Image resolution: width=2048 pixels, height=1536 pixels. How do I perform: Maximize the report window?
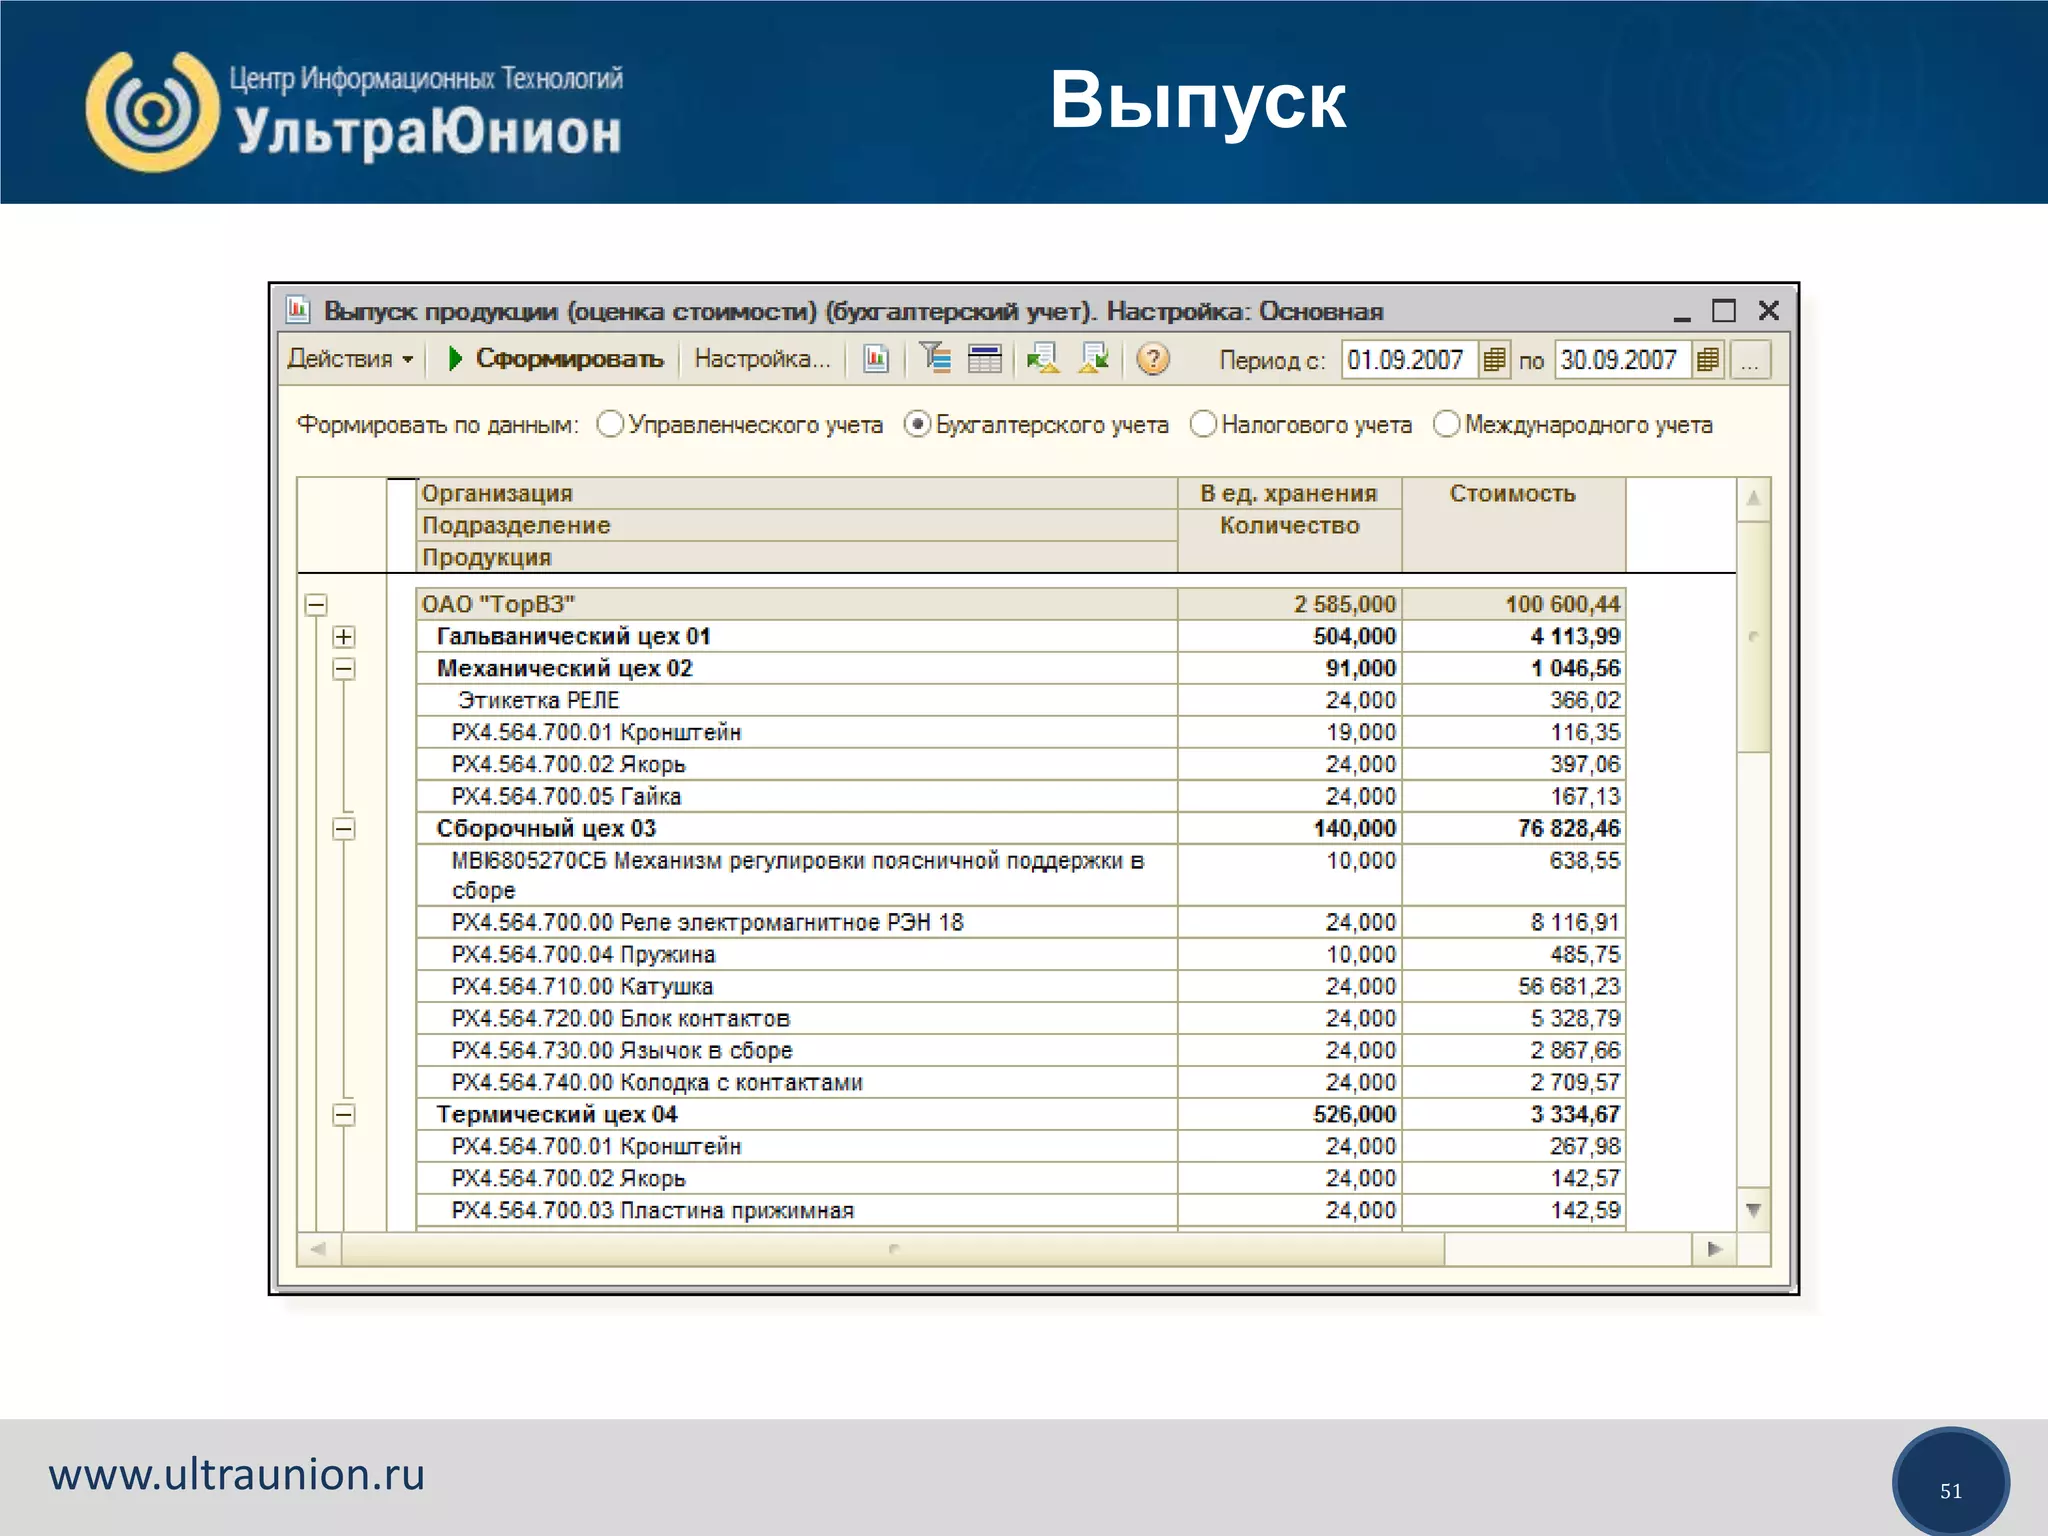point(1724,311)
